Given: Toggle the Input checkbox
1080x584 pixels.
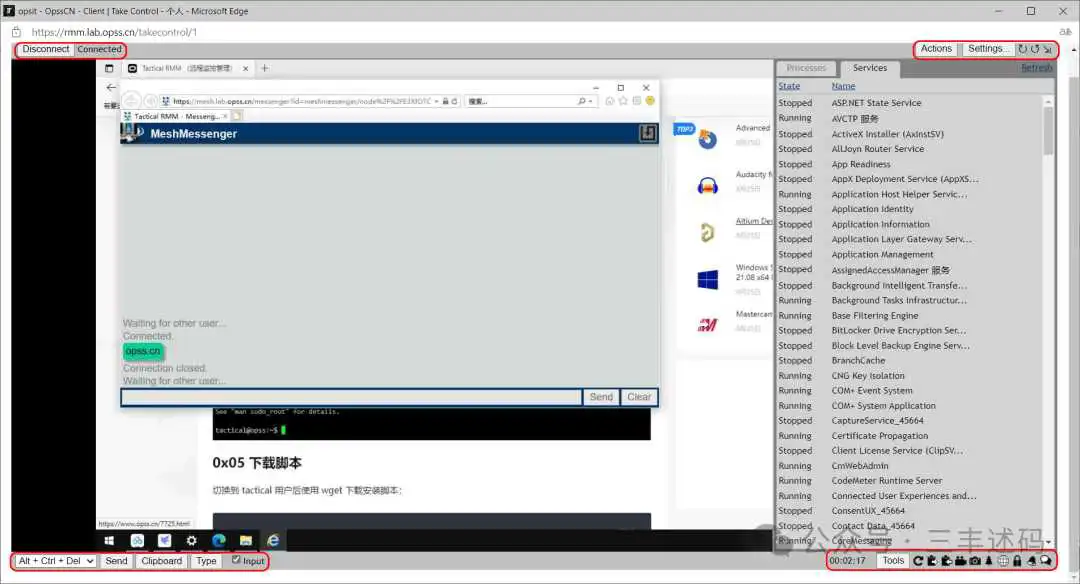Looking at the screenshot, I should click(236, 560).
